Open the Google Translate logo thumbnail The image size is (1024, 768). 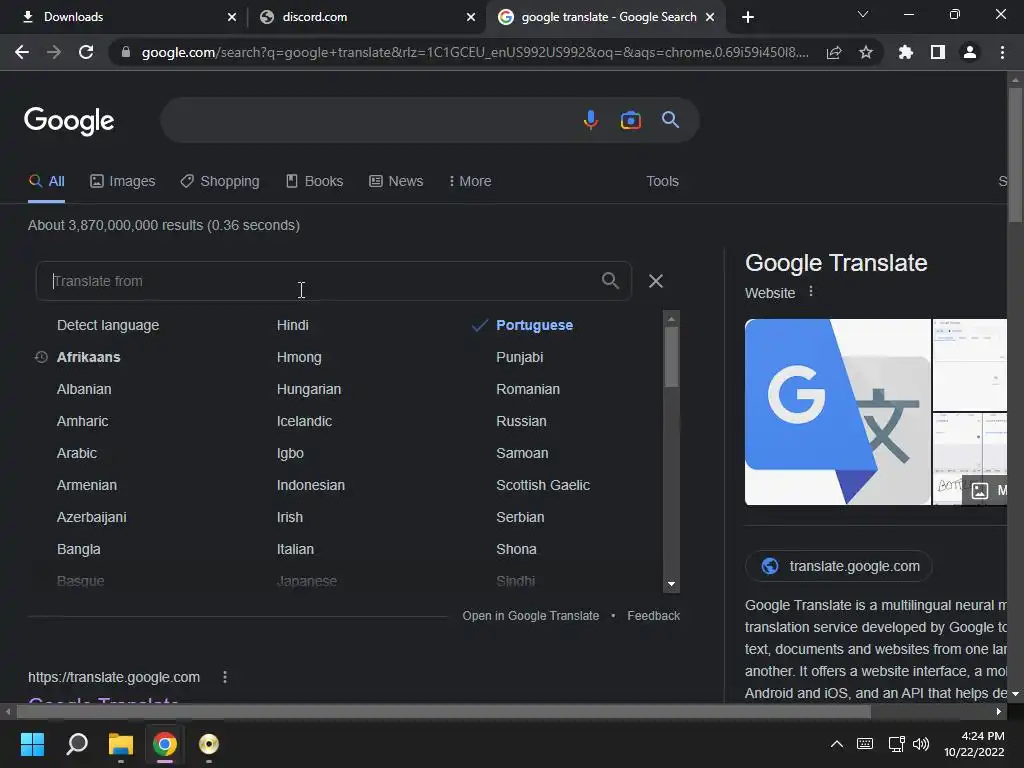(838, 412)
